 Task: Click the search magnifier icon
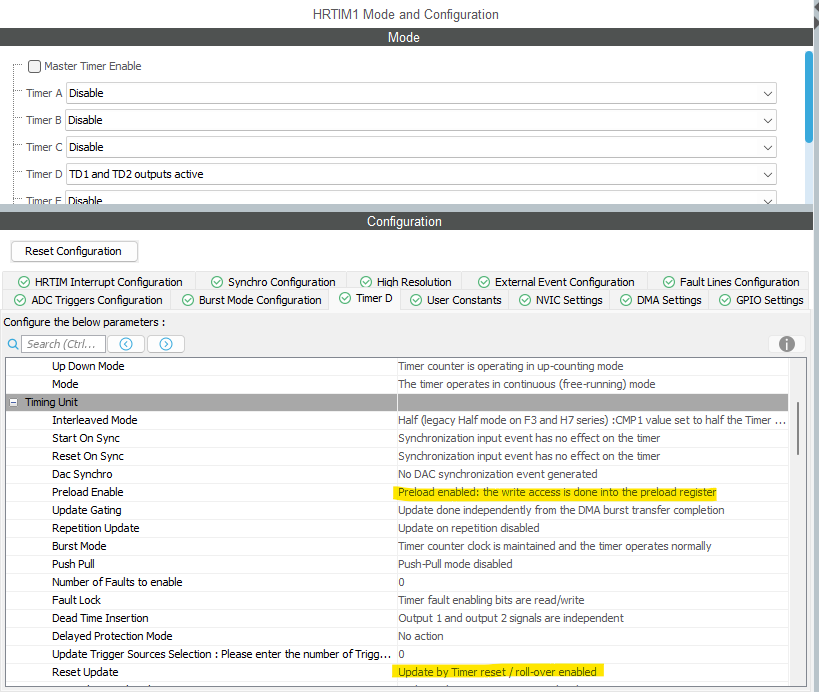[13, 344]
